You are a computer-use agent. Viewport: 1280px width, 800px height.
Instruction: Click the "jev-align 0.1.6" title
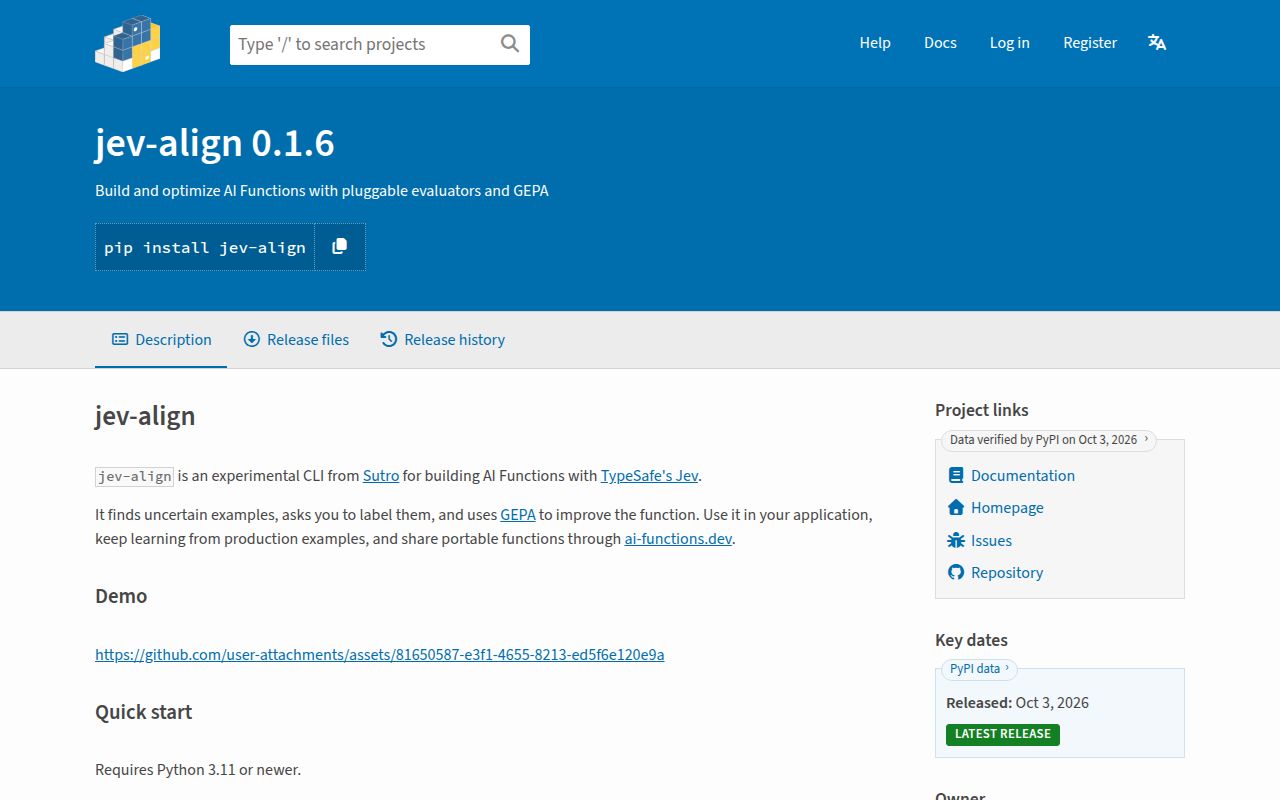tap(215, 143)
